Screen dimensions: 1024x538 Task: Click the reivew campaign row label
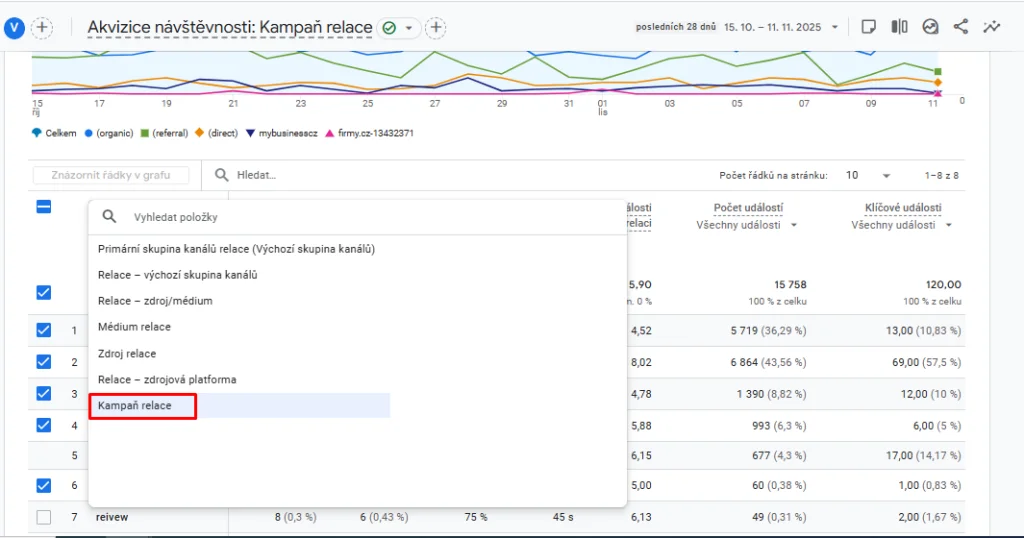coord(112,517)
